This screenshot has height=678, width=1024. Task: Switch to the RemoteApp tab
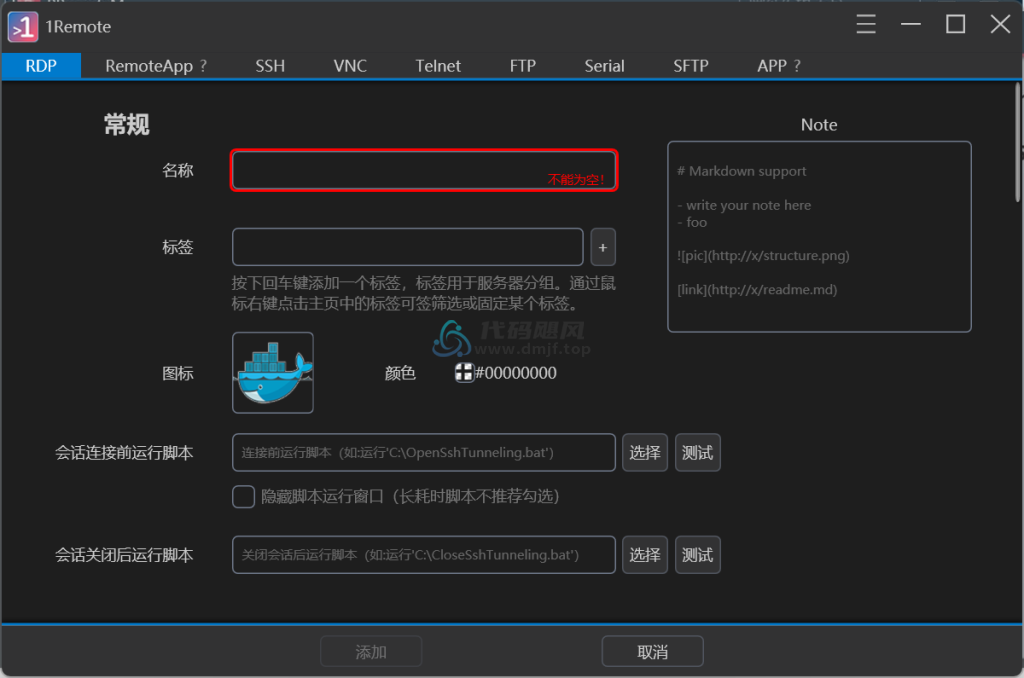[x=149, y=66]
